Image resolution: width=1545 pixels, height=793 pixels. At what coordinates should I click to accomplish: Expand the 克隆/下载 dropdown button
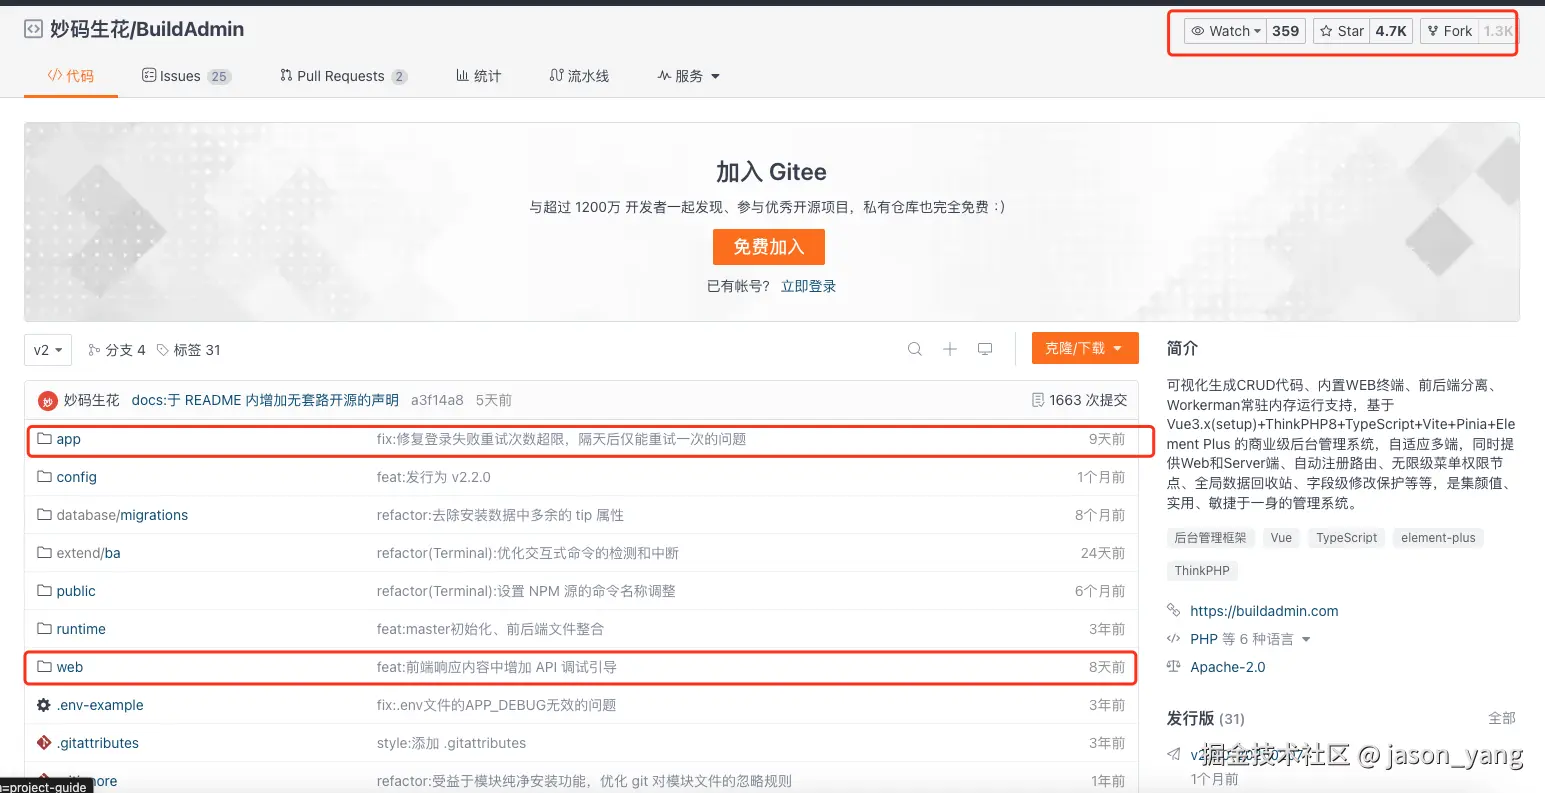pyautogui.click(x=1085, y=348)
